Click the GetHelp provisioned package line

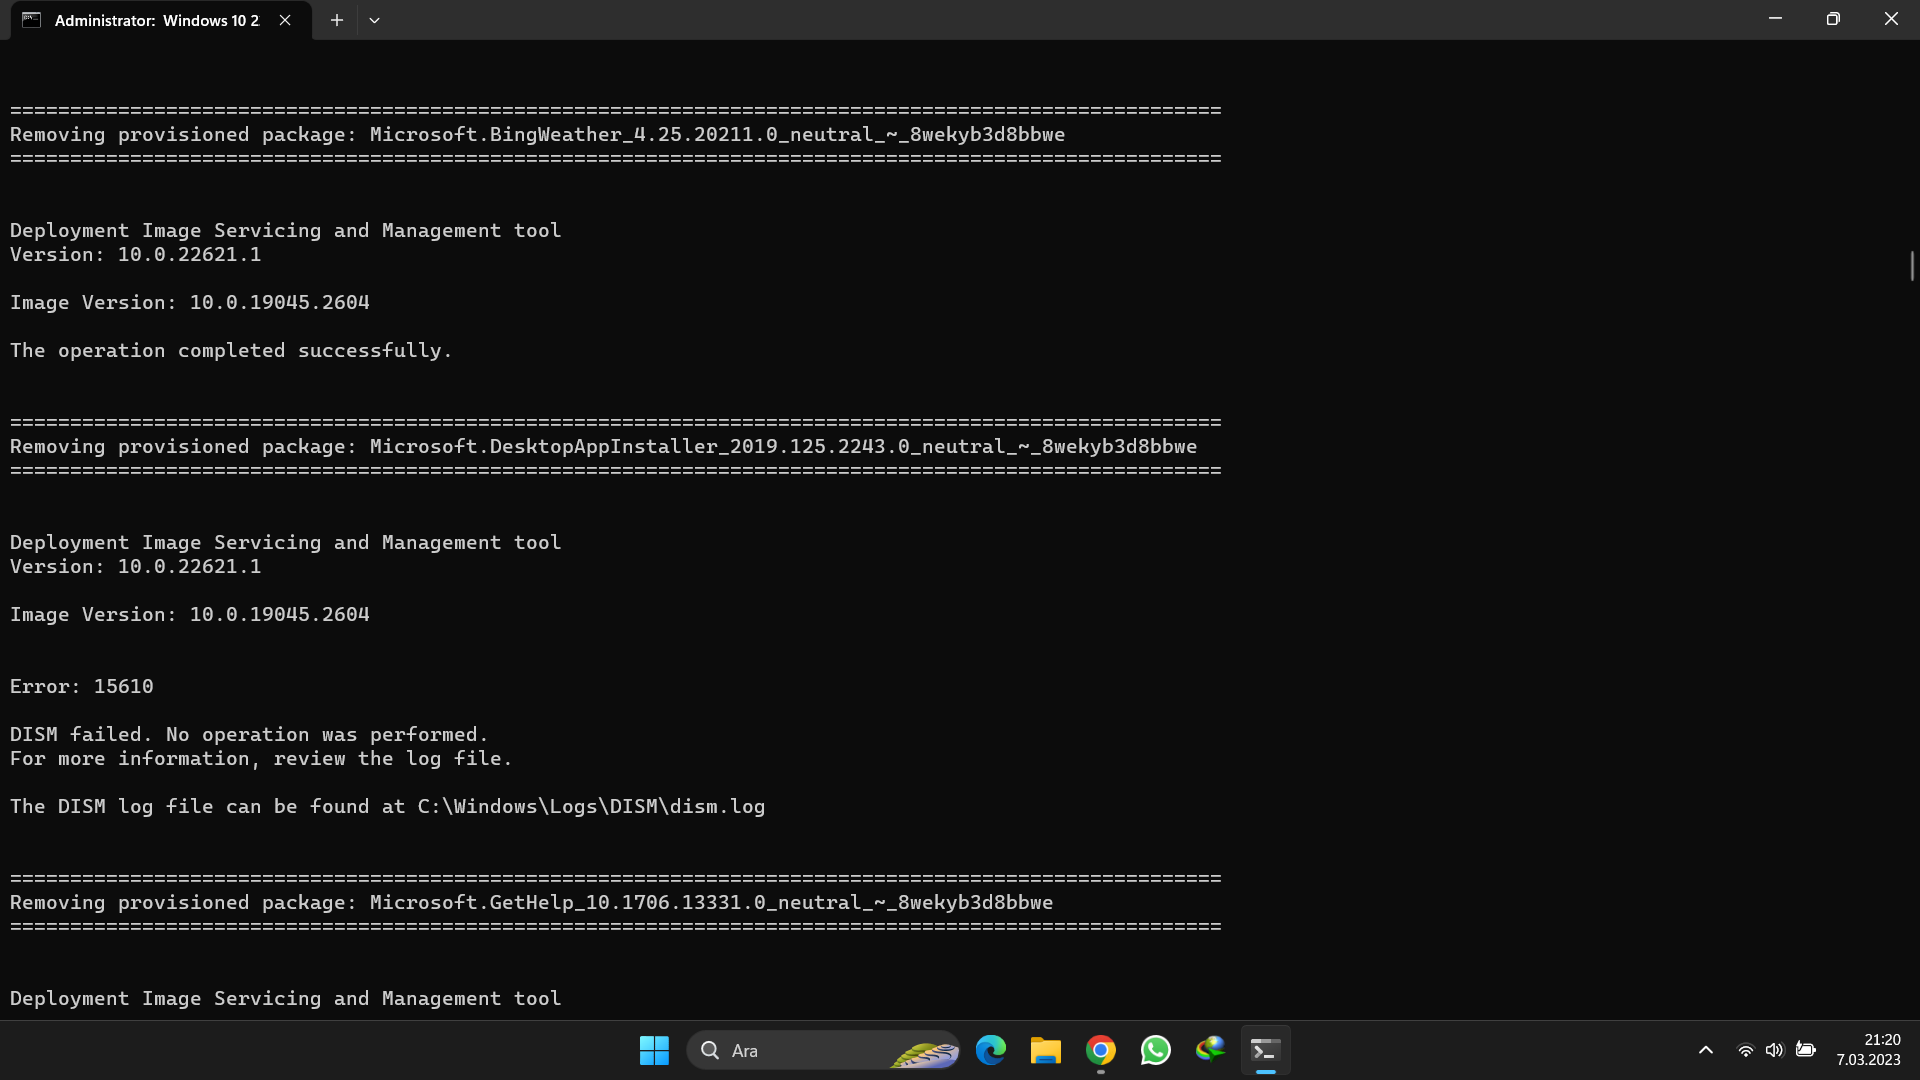coord(531,902)
